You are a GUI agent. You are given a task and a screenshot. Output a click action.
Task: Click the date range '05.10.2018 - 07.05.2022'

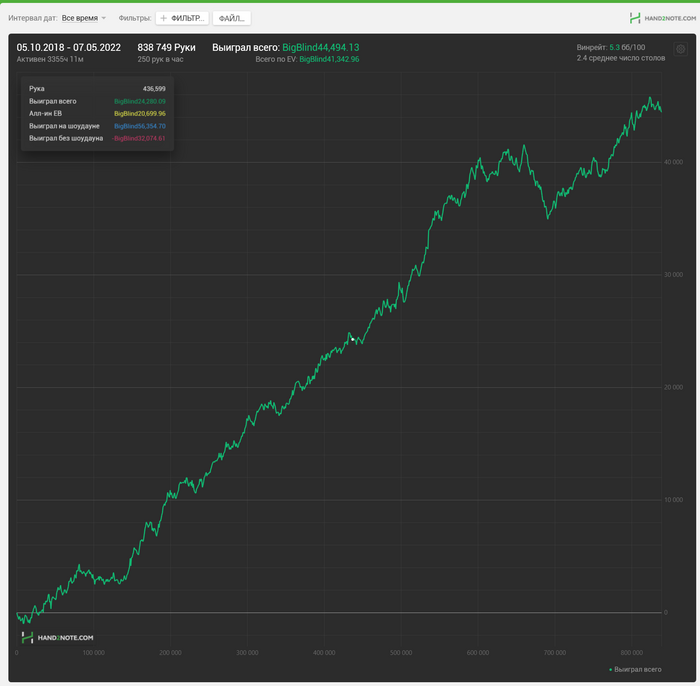(x=69, y=48)
